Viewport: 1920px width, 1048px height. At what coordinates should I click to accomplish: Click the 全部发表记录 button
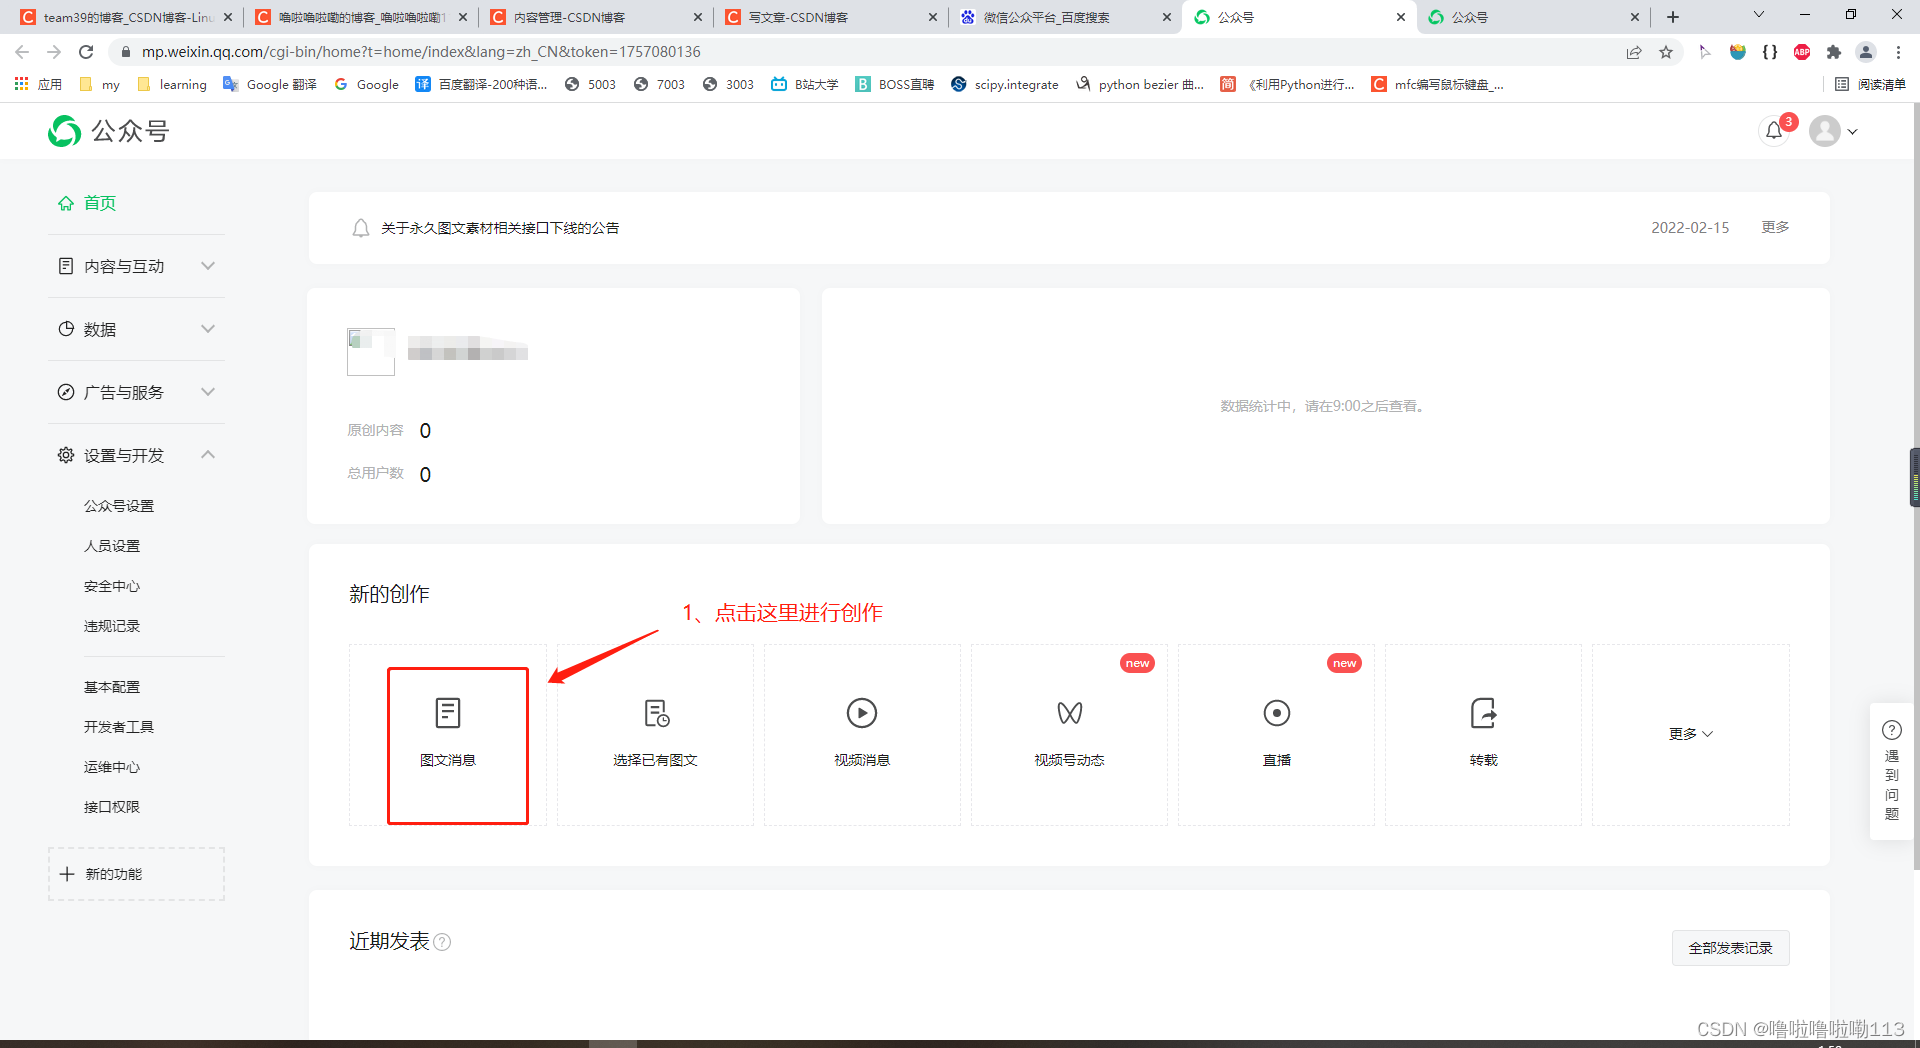point(1730,947)
